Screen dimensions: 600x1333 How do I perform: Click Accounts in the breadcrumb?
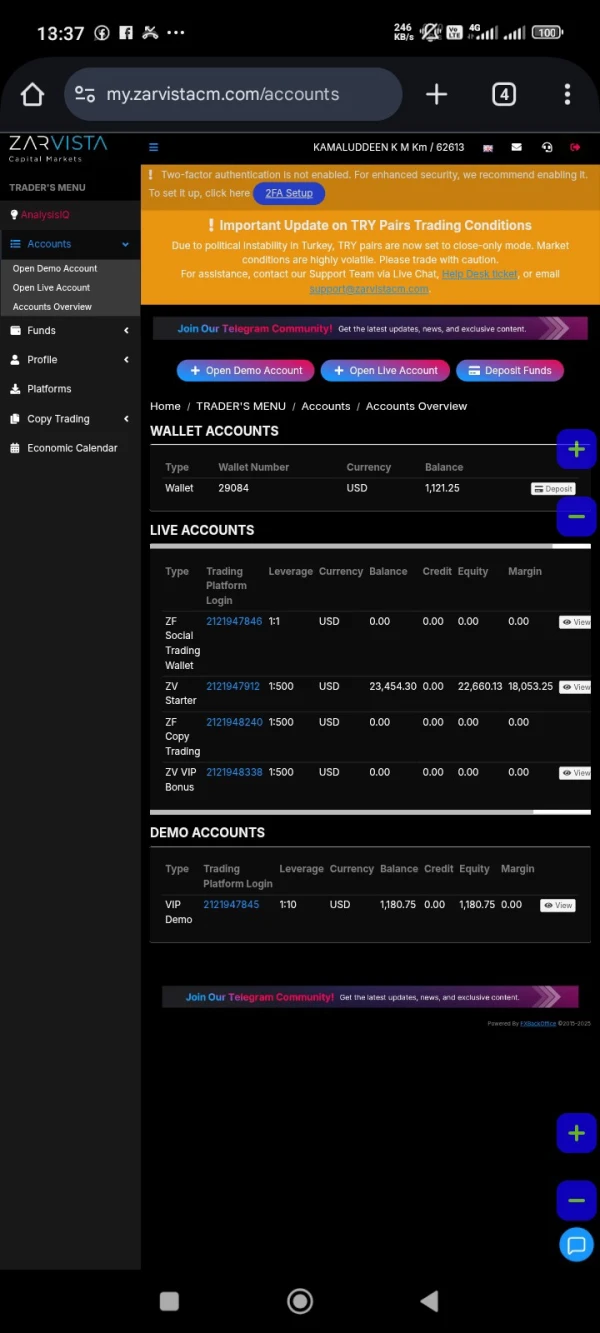[326, 406]
